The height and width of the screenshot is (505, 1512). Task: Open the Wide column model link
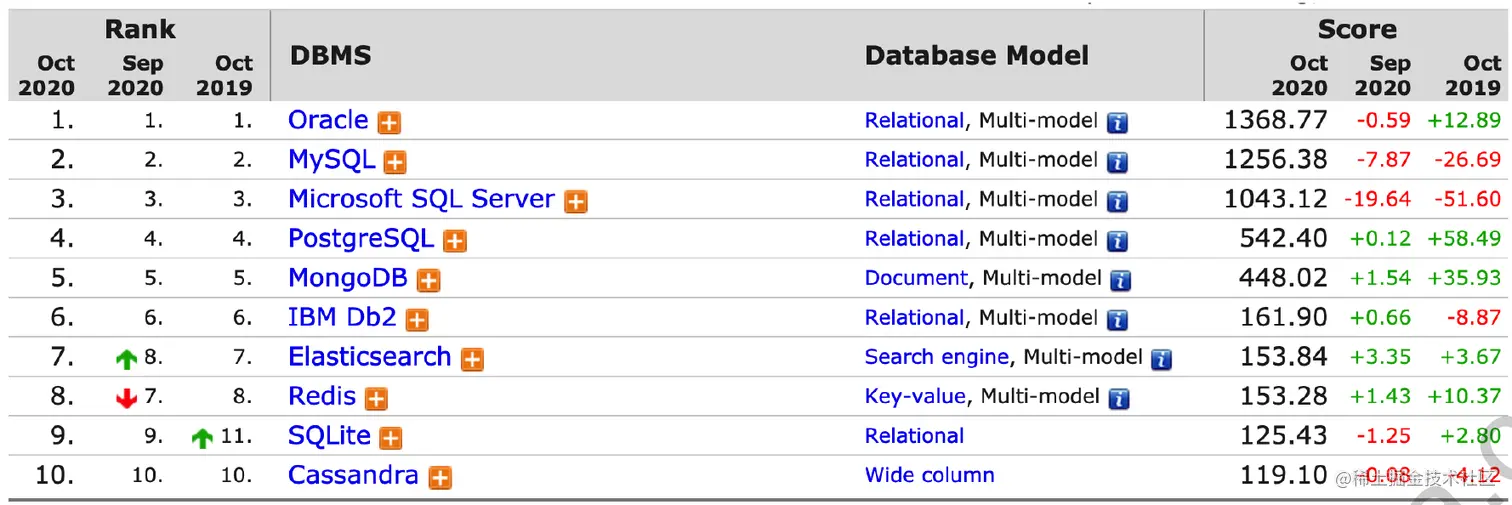click(929, 475)
